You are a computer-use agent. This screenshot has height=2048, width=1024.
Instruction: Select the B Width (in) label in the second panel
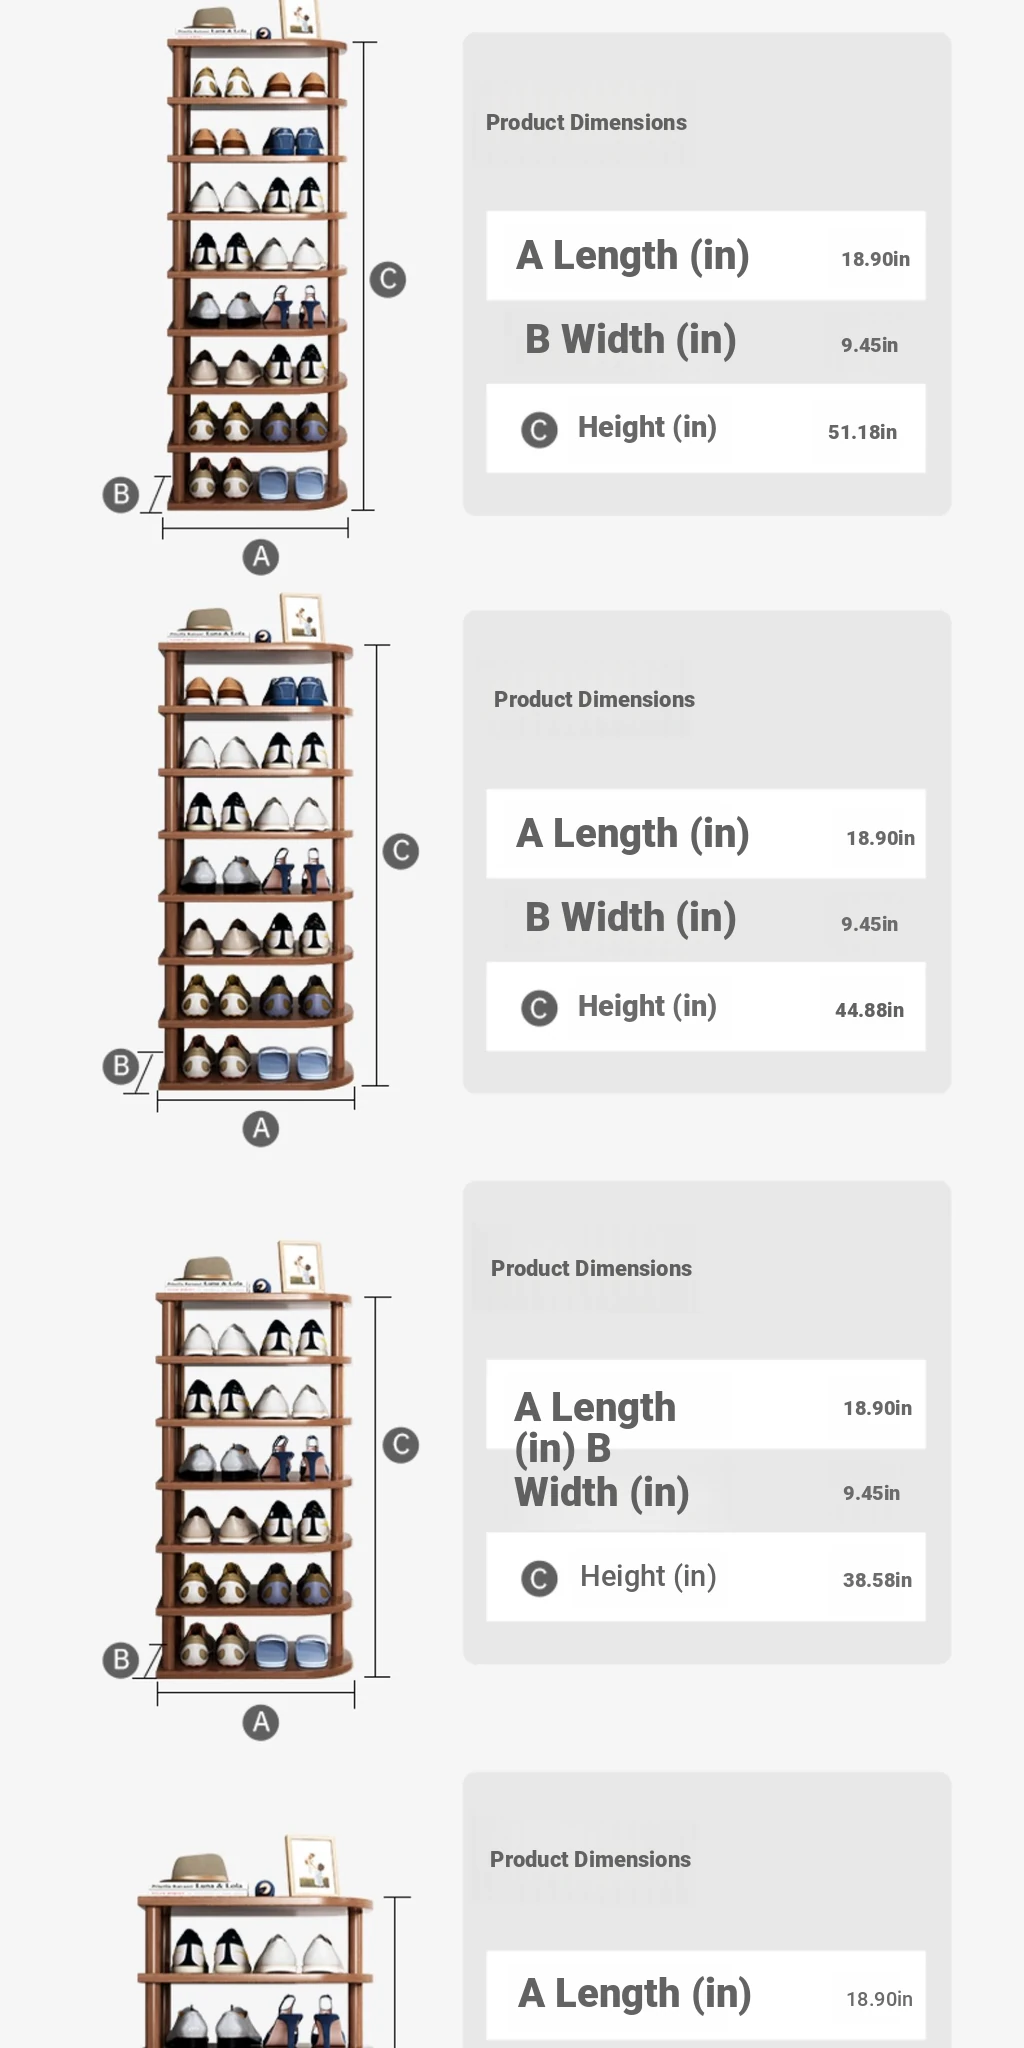[x=631, y=918]
